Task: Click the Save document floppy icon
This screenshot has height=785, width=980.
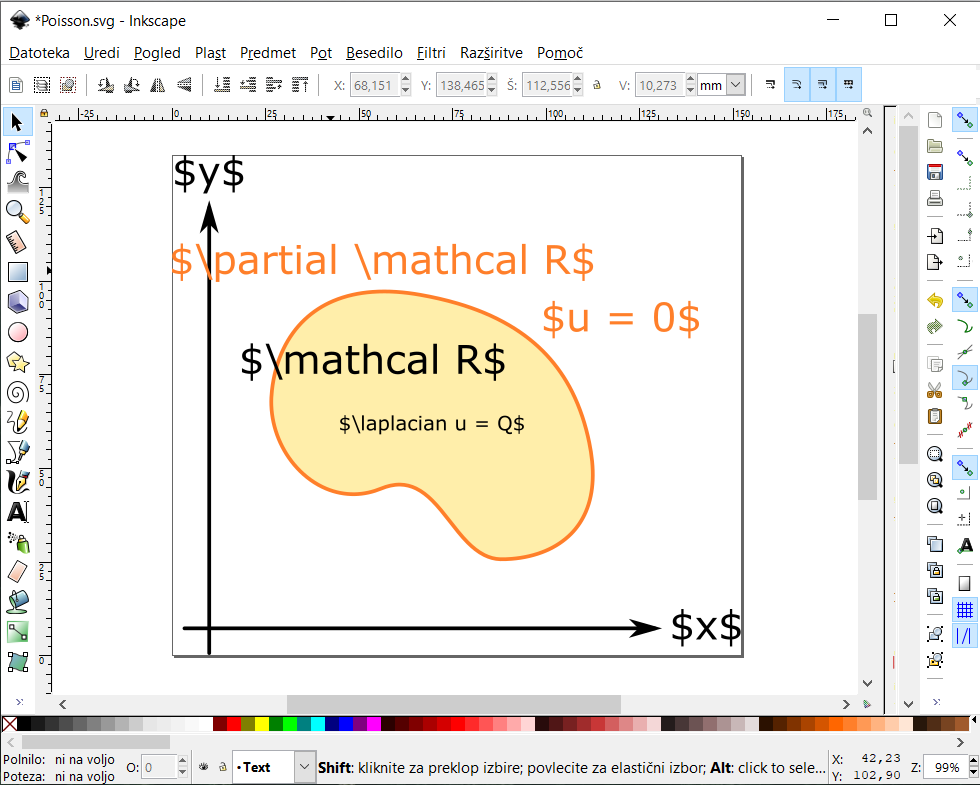Action: pyautogui.click(x=935, y=171)
